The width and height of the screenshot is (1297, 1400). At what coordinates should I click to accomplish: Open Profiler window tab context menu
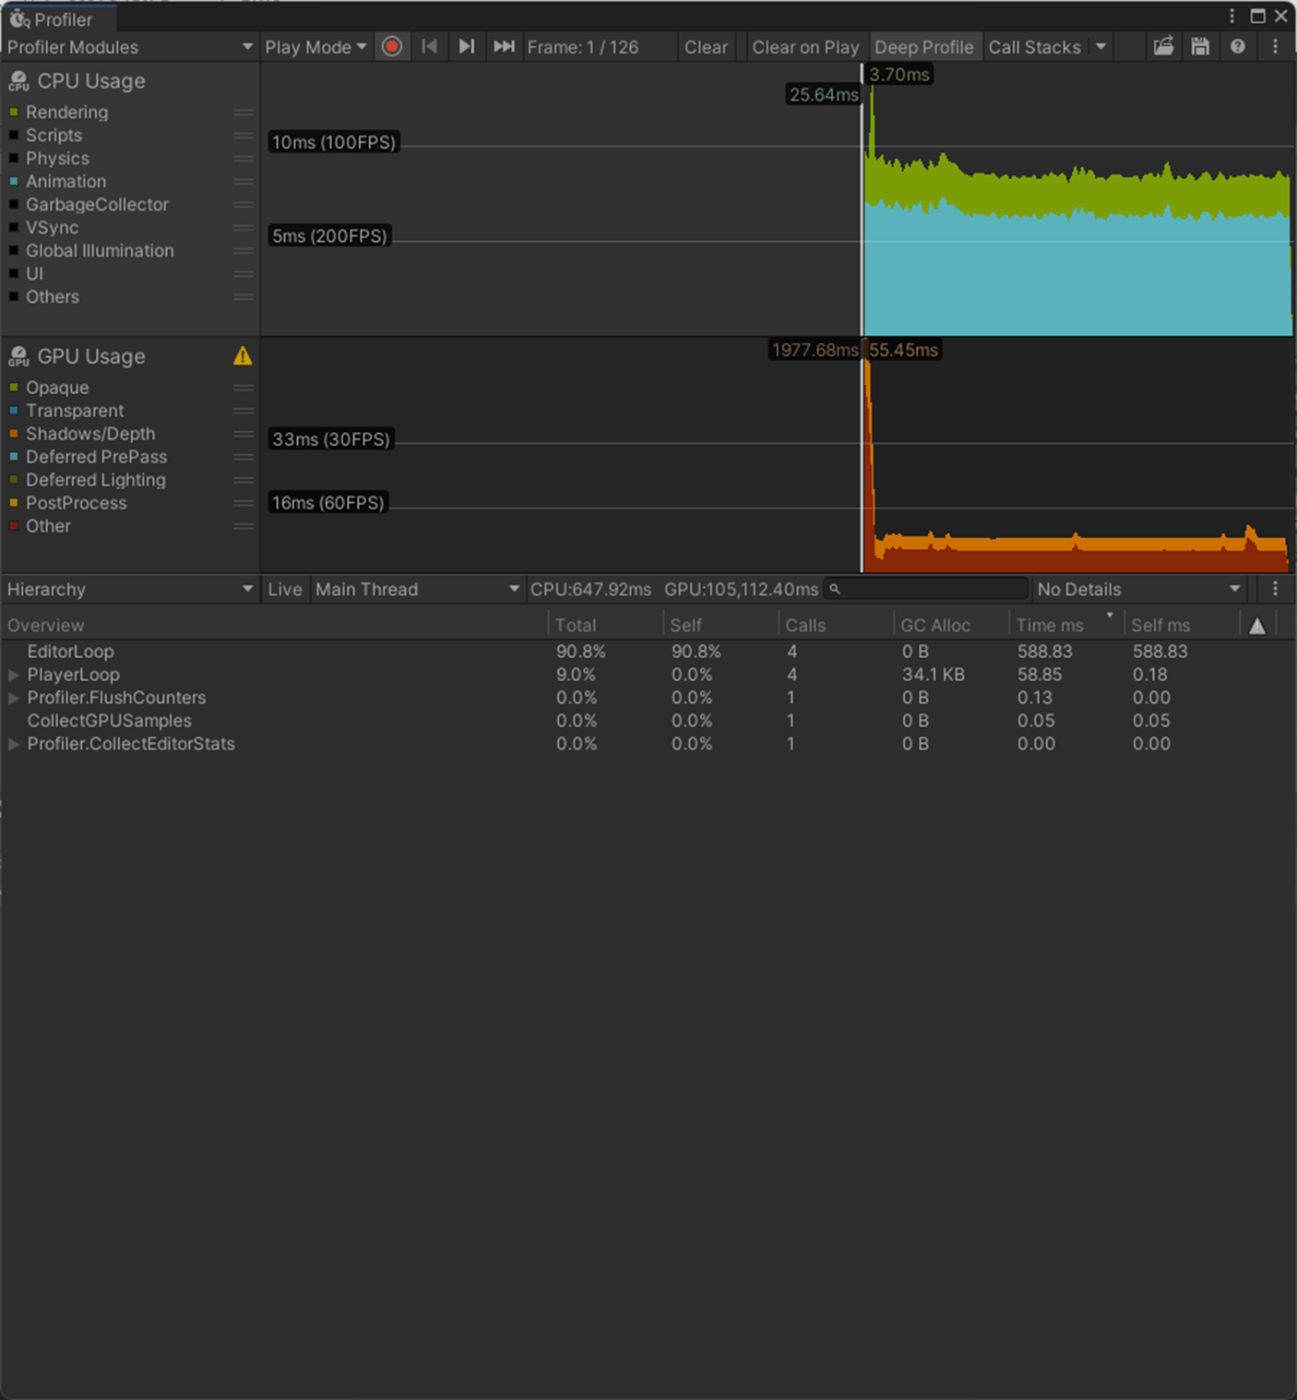pos(1232,16)
